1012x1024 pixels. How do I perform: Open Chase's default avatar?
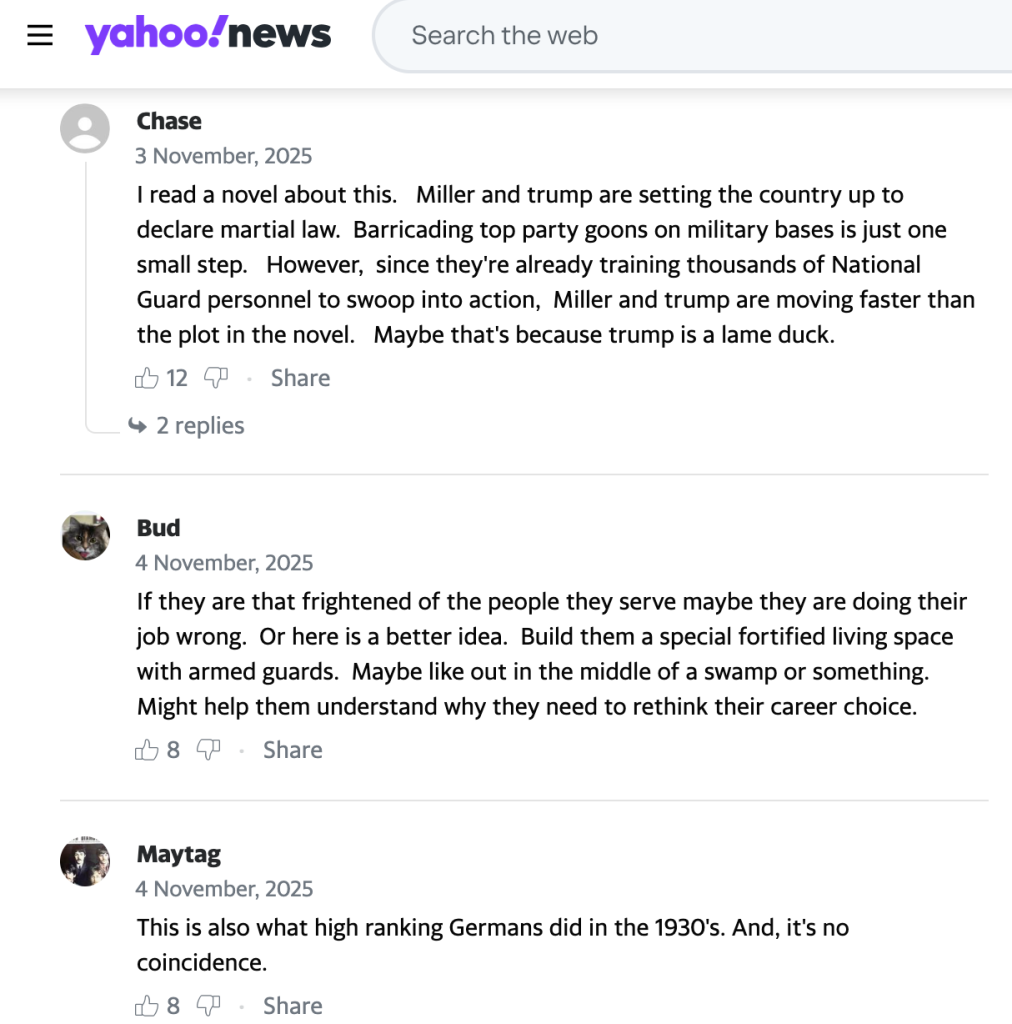tap(85, 129)
